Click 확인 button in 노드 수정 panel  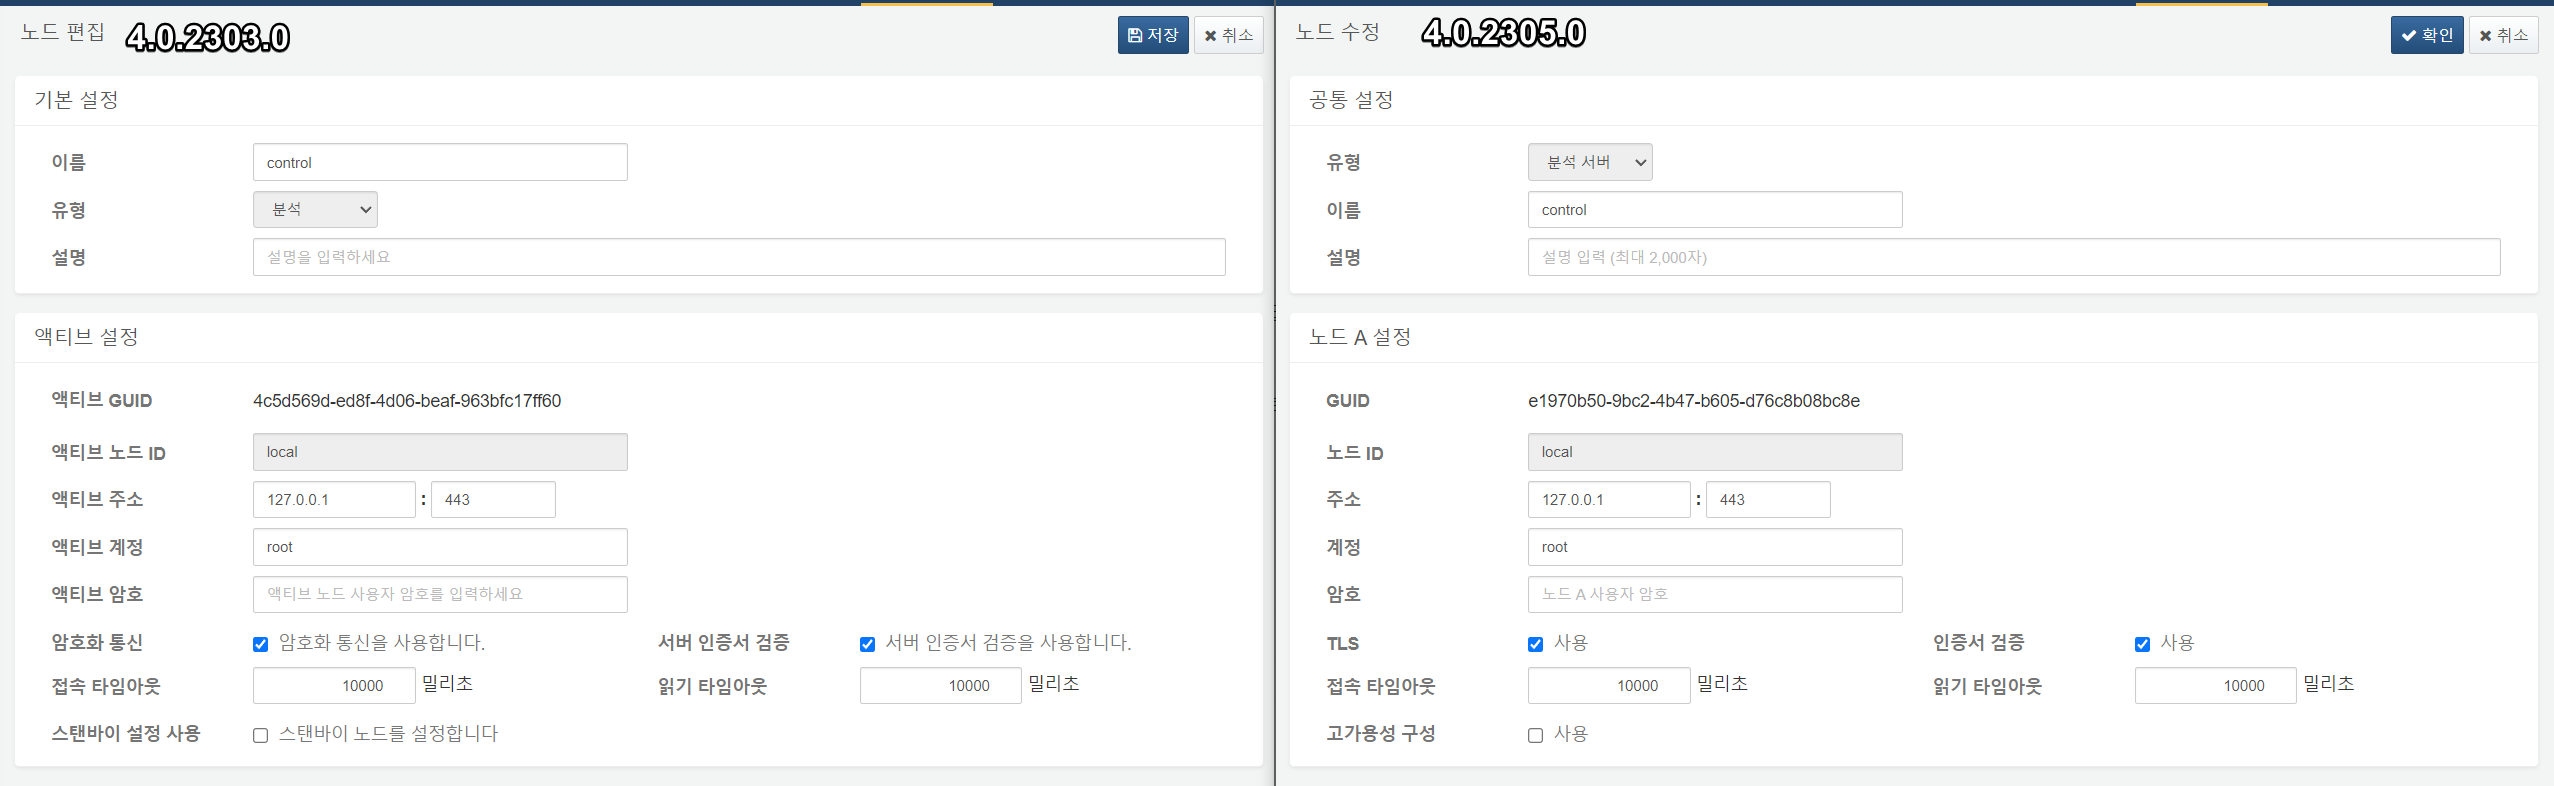point(2427,35)
